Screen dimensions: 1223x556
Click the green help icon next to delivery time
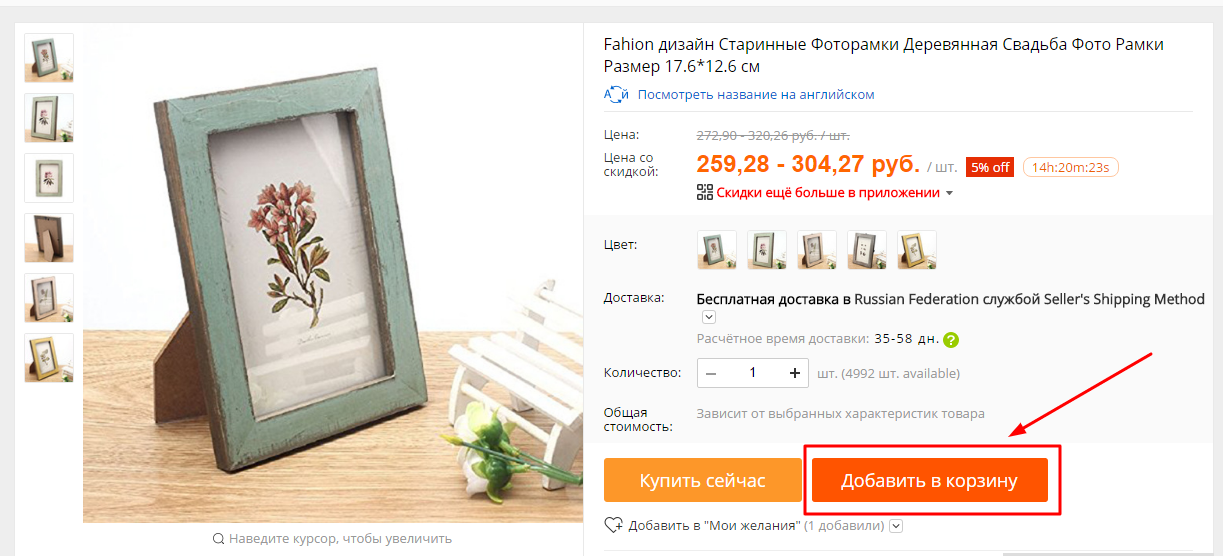click(951, 339)
